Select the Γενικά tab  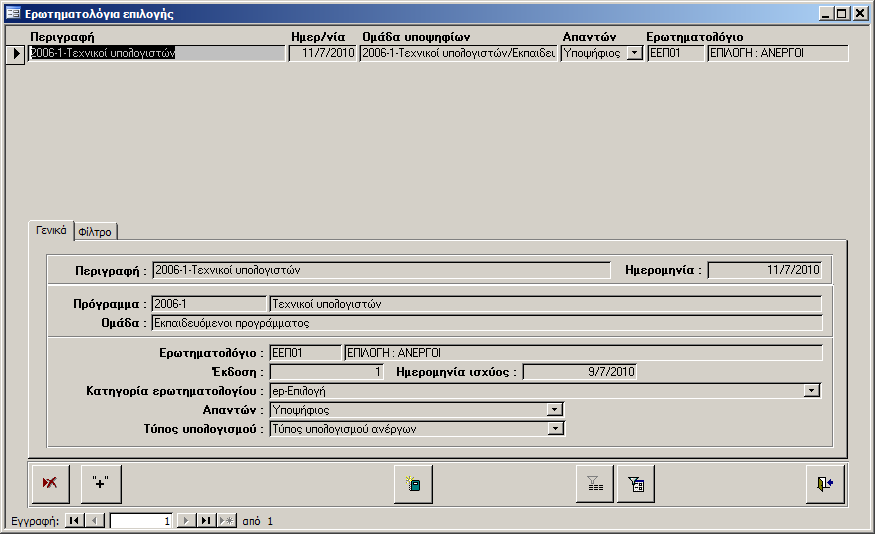(x=52, y=230)
